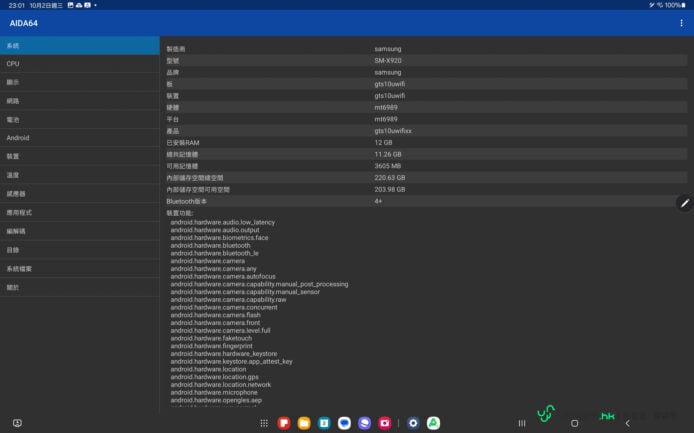Select the internal storage total 220.63 GB
The height and width of the screenshot is (433, 694).
click(x=389, y=178)
